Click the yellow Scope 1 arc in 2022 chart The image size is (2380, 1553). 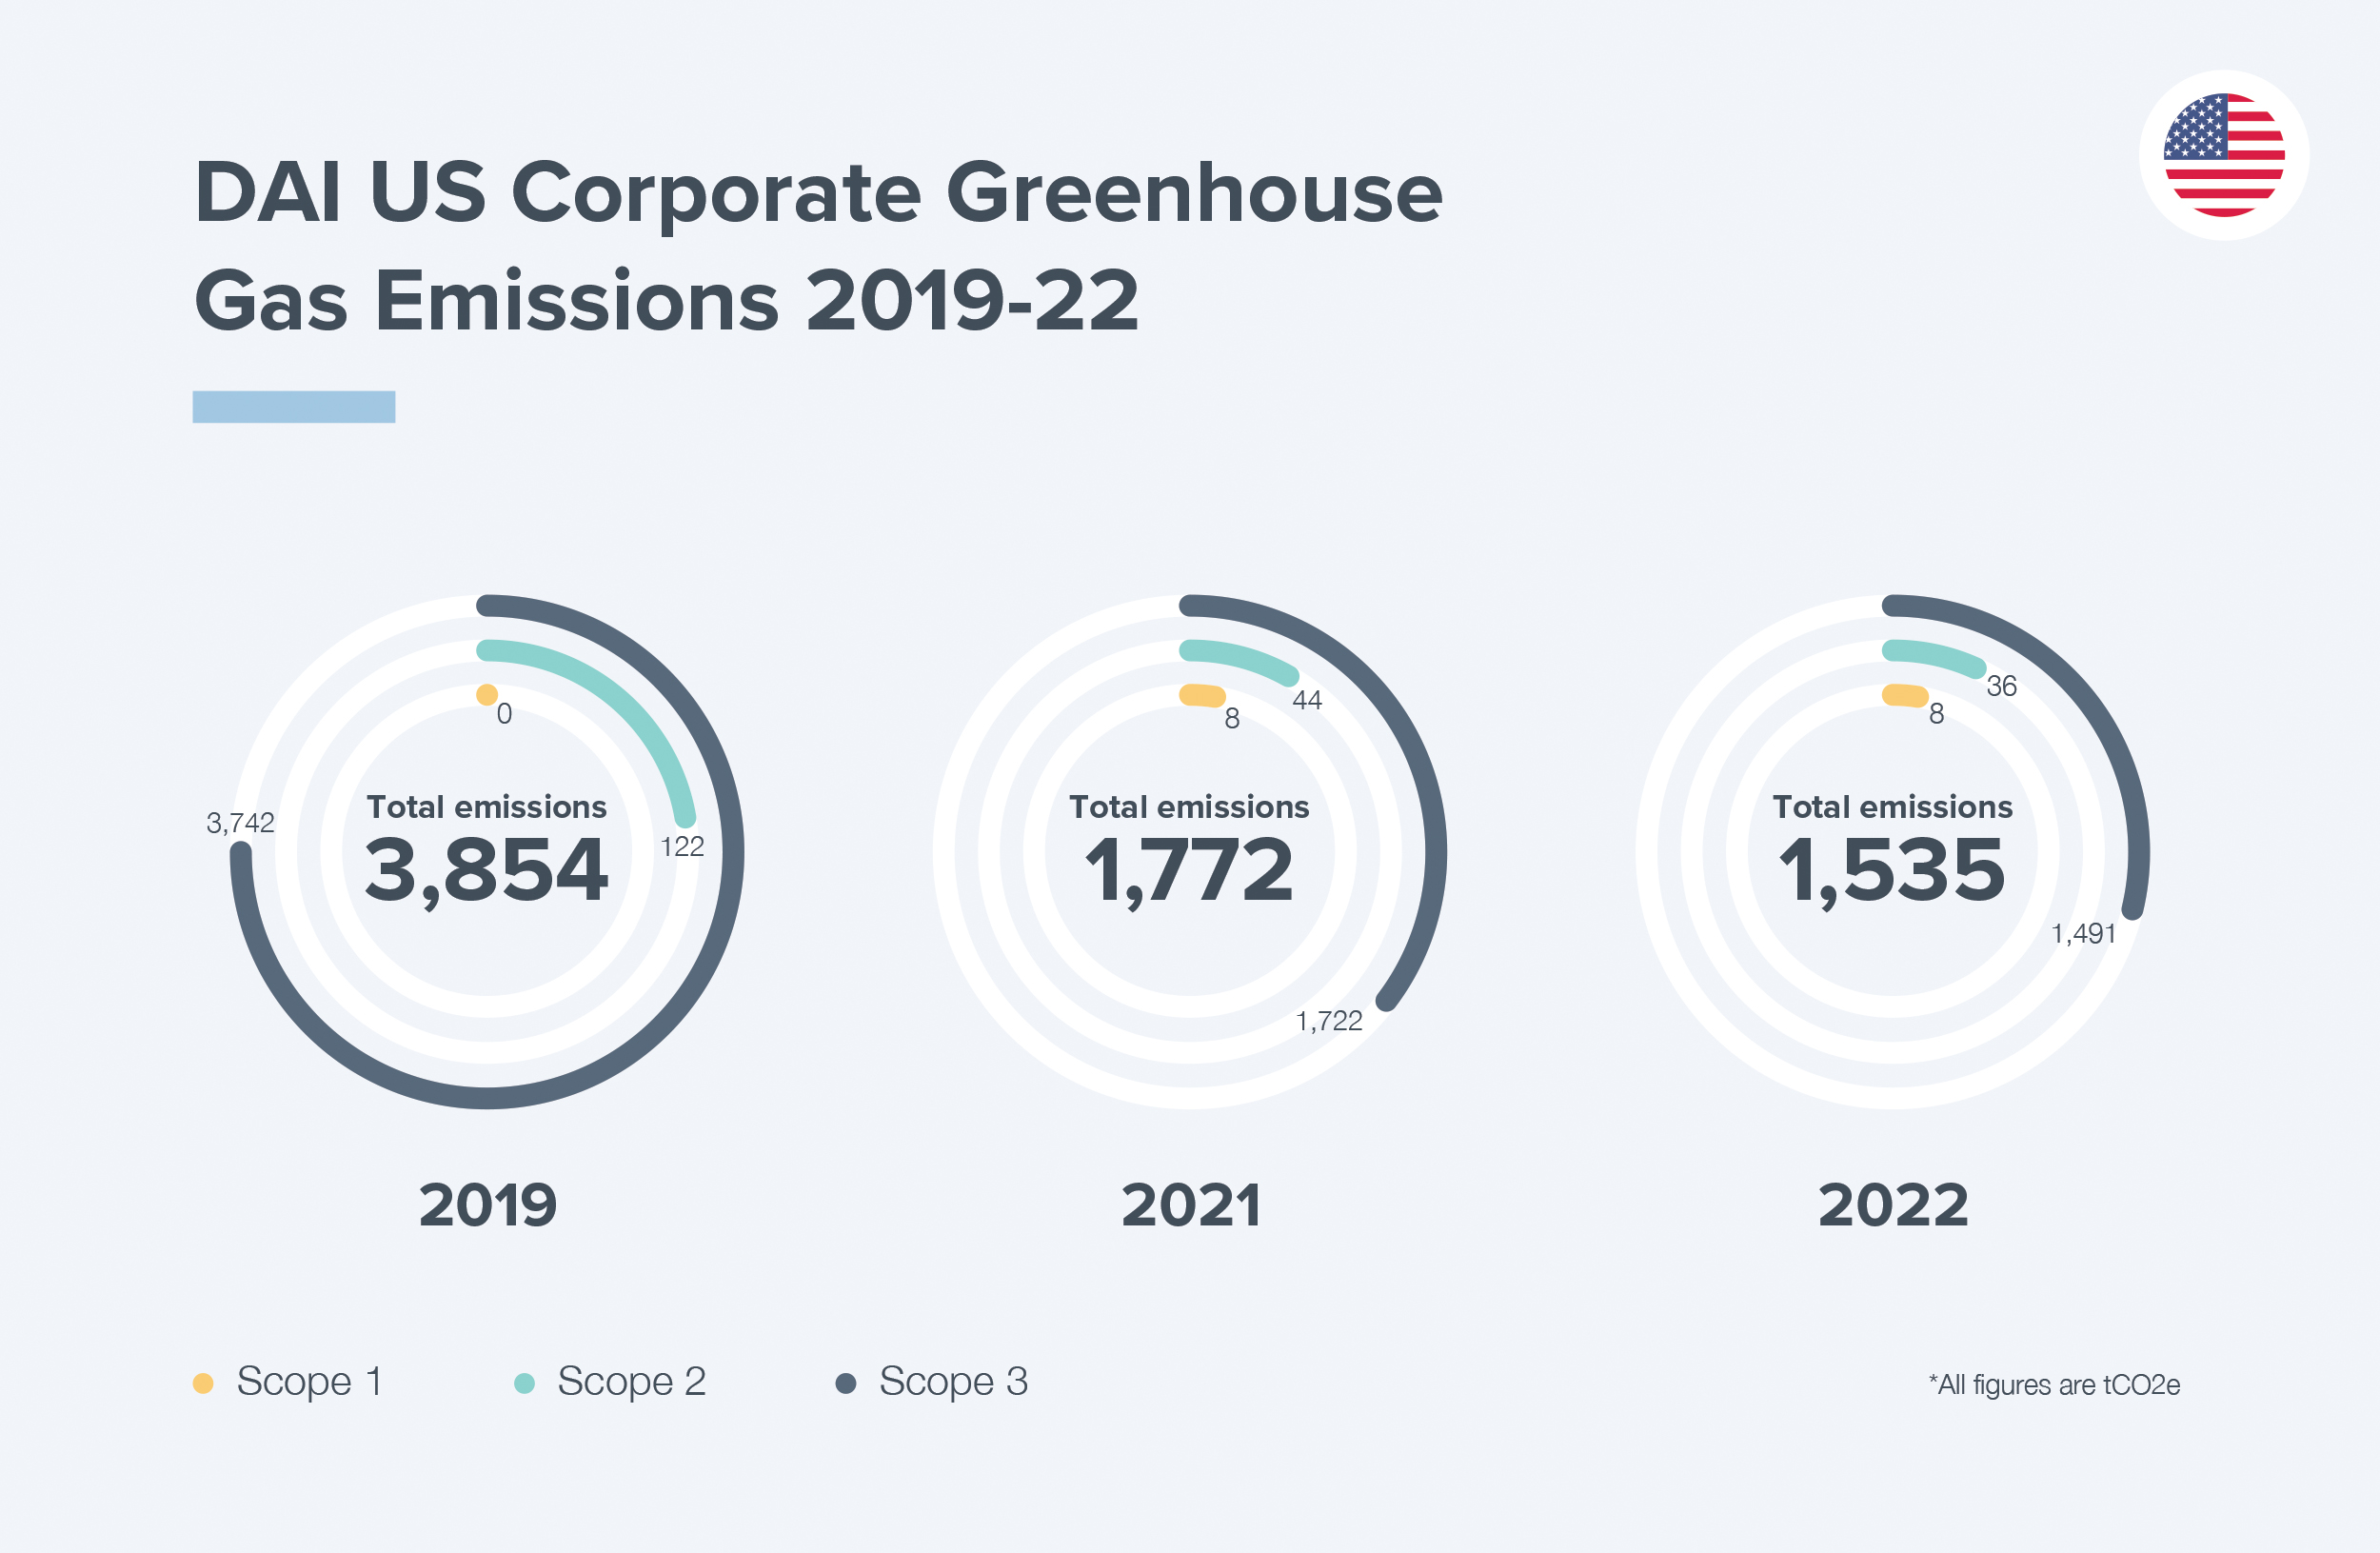[x=1905, y=695]
